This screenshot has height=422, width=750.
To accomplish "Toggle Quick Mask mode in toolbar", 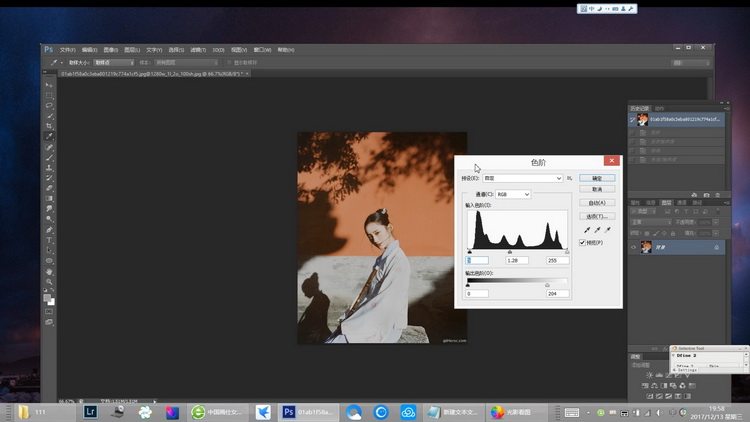I will 49,311.
